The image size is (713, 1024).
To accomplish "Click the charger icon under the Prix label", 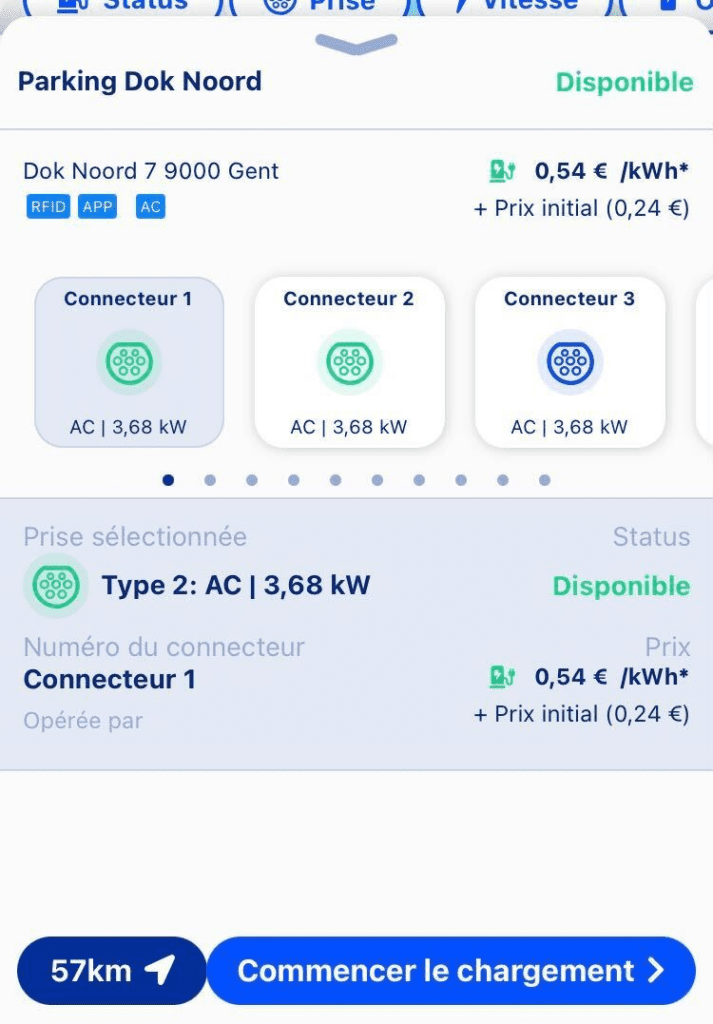I will pyautogui.click(x=501, y=676).
